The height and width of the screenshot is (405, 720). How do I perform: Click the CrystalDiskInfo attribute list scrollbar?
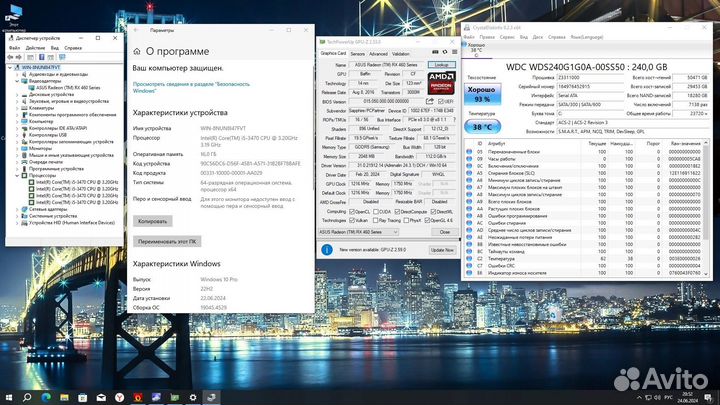[x=706, y=209]
